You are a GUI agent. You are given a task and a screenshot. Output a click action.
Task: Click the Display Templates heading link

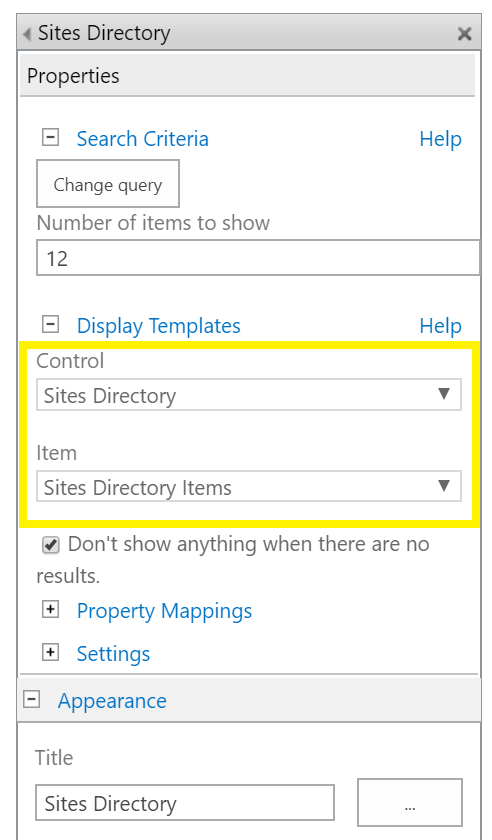(159, 326)
